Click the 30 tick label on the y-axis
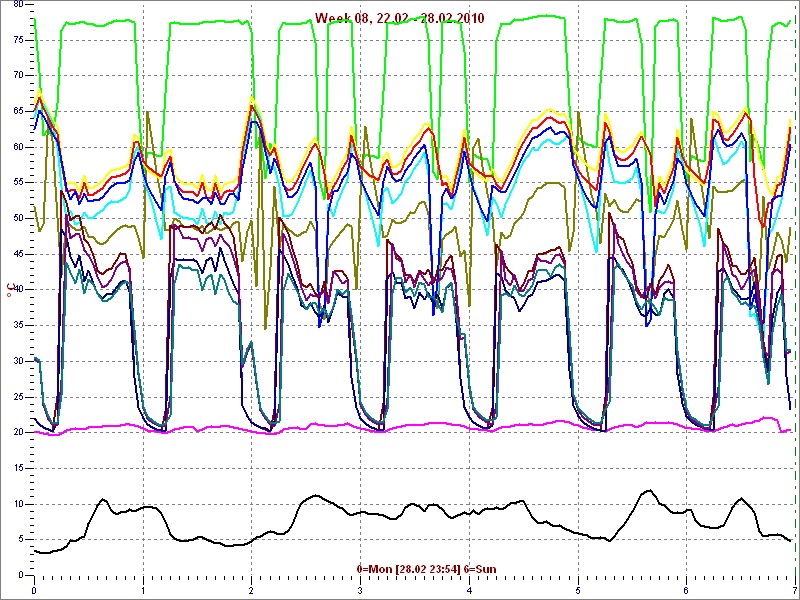The height and width of the screenshot is (600, 800). tap(16, 361)
